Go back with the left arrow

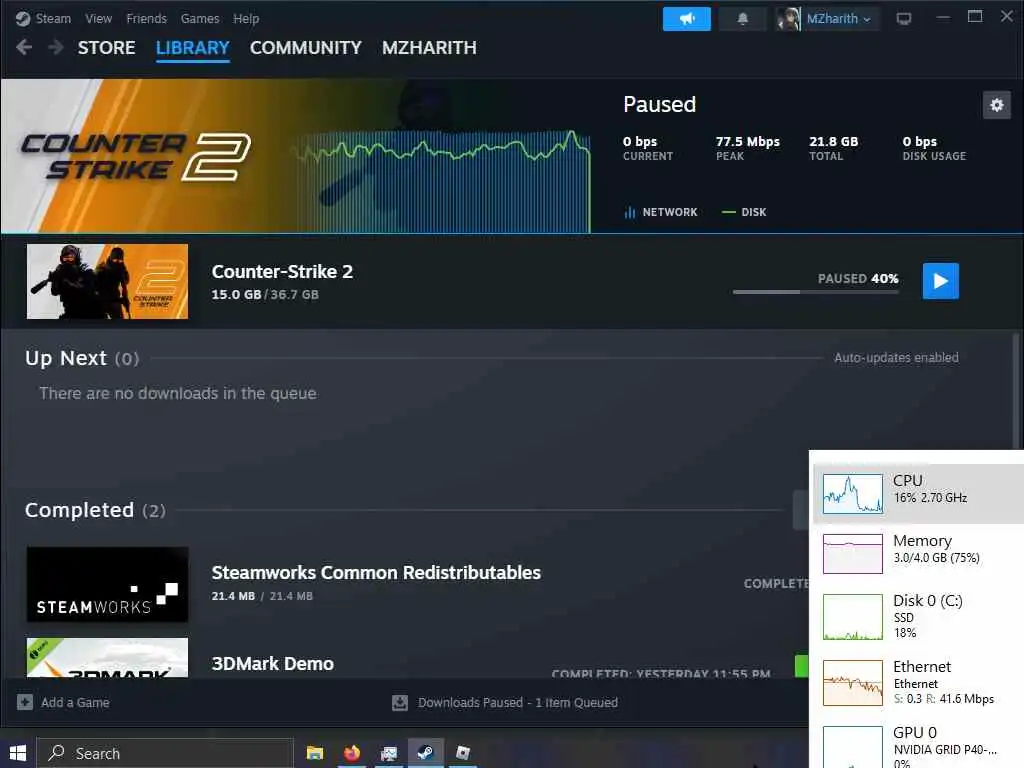click(24, 48)
